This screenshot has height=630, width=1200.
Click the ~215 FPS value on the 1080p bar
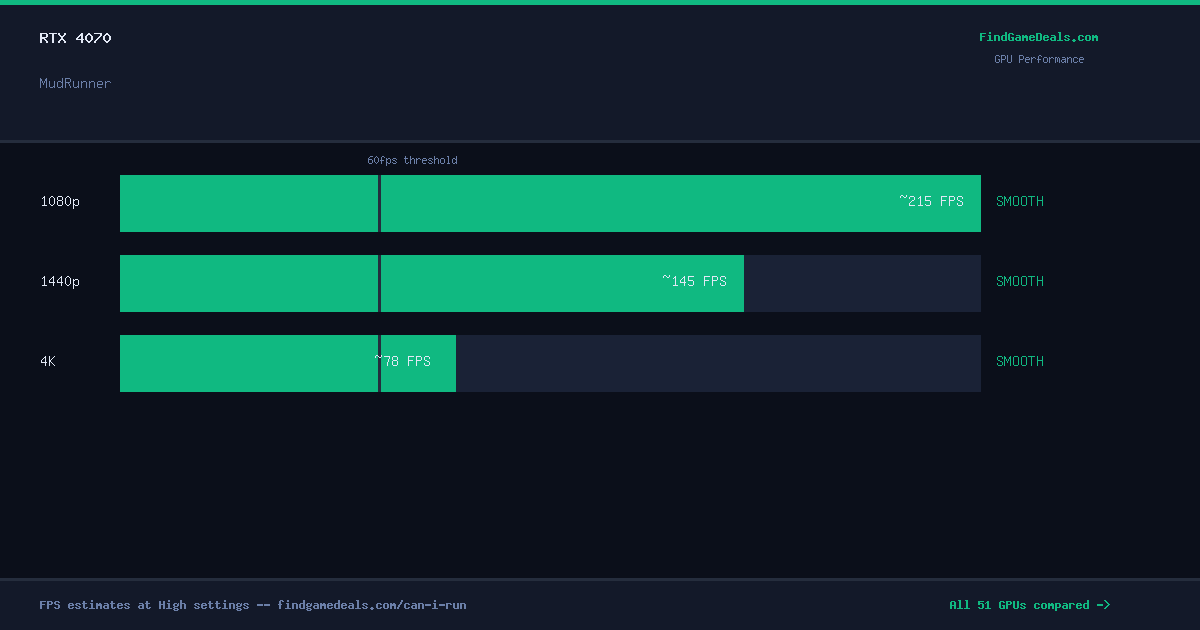tap(931, 201)
